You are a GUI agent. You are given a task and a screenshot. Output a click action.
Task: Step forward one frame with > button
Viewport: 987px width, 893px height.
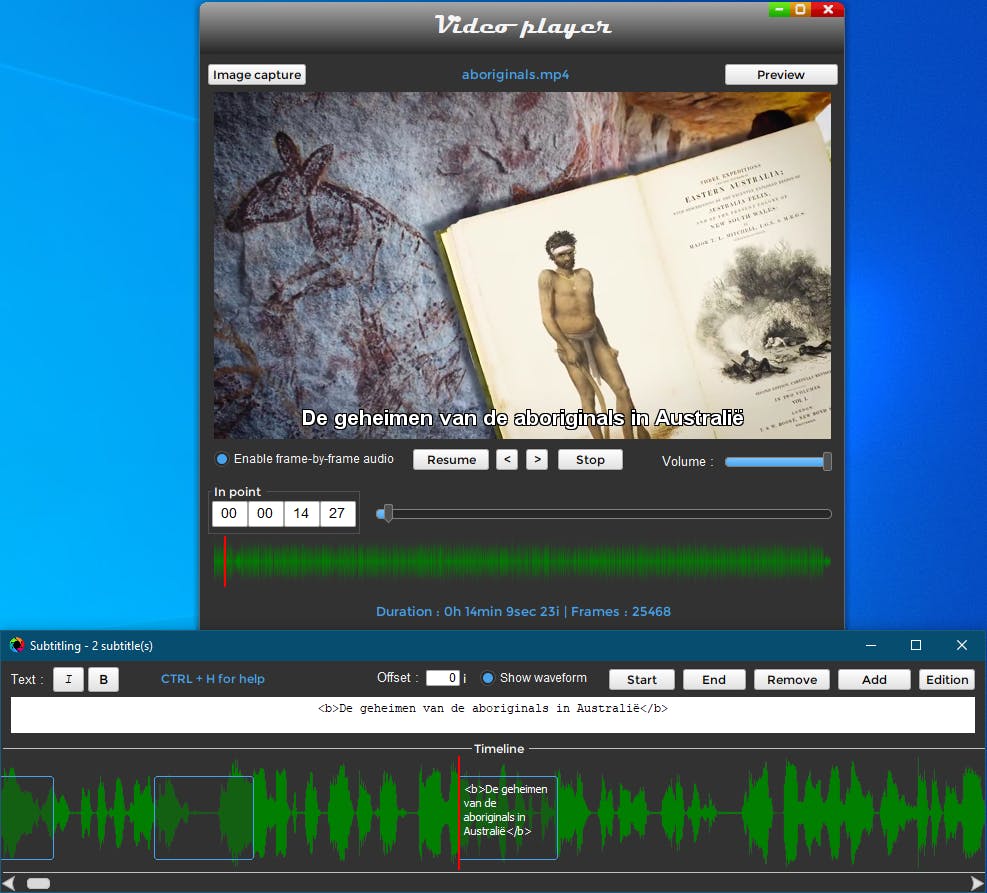coord(537,459)
